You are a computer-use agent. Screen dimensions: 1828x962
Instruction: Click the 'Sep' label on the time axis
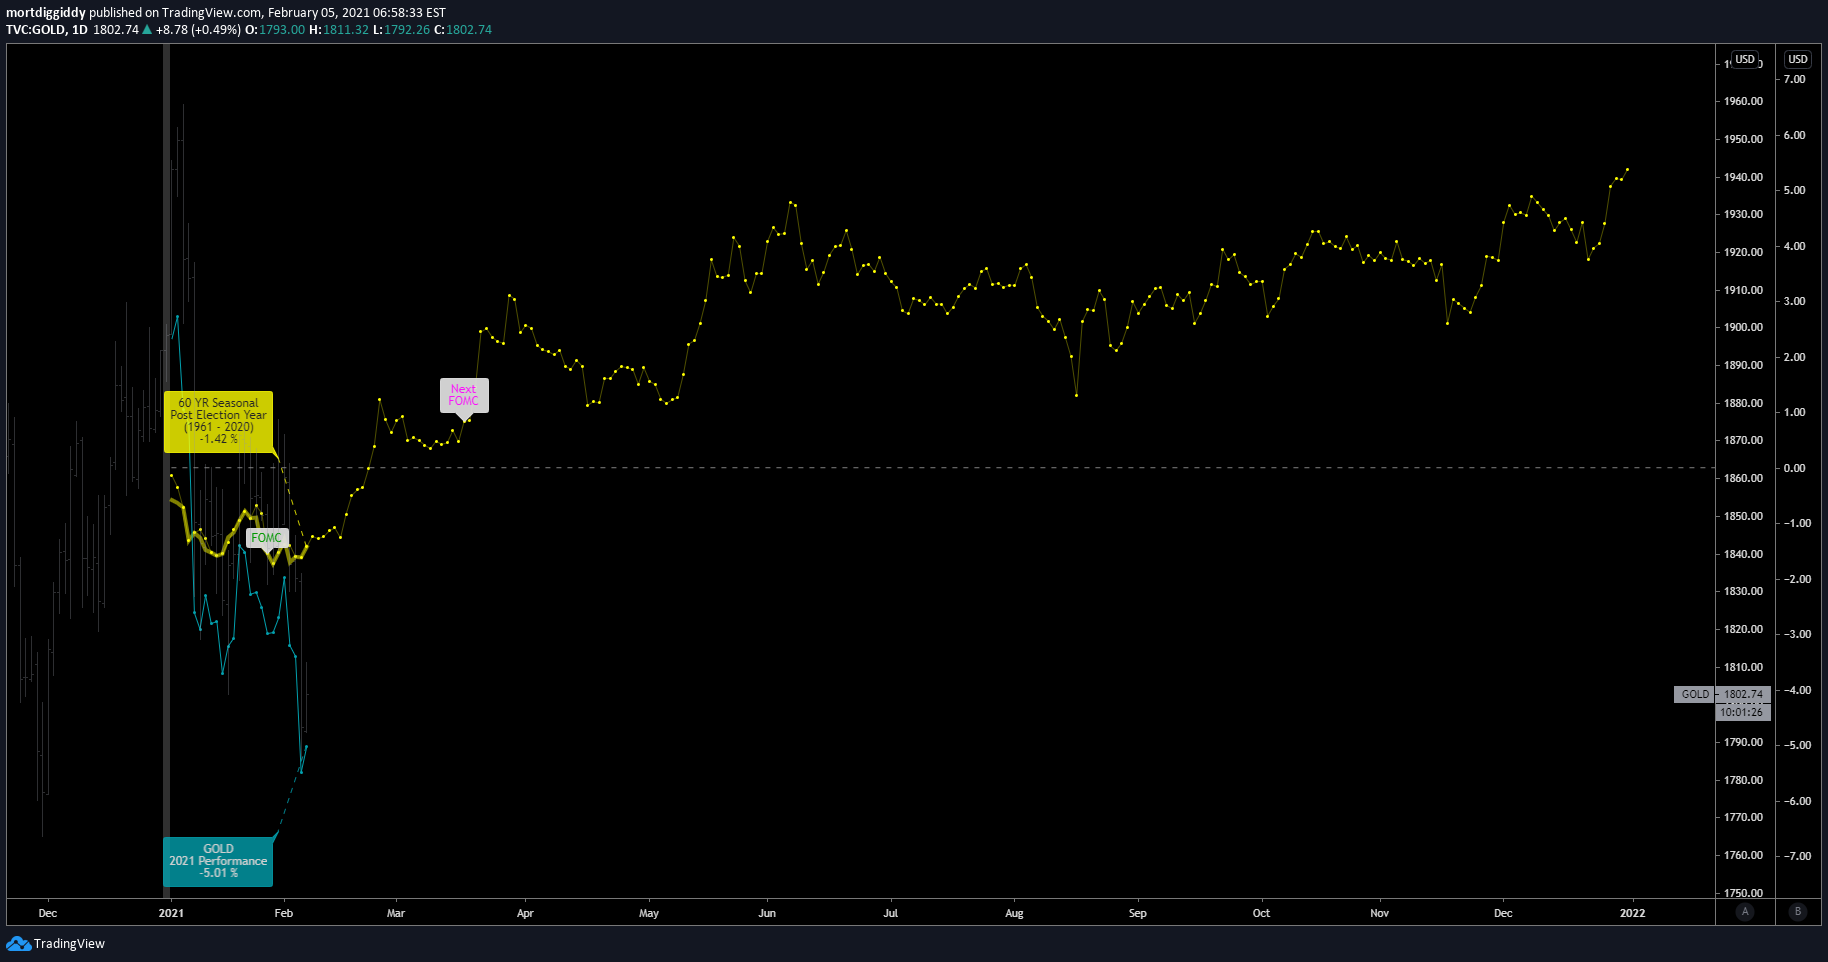1138,913
